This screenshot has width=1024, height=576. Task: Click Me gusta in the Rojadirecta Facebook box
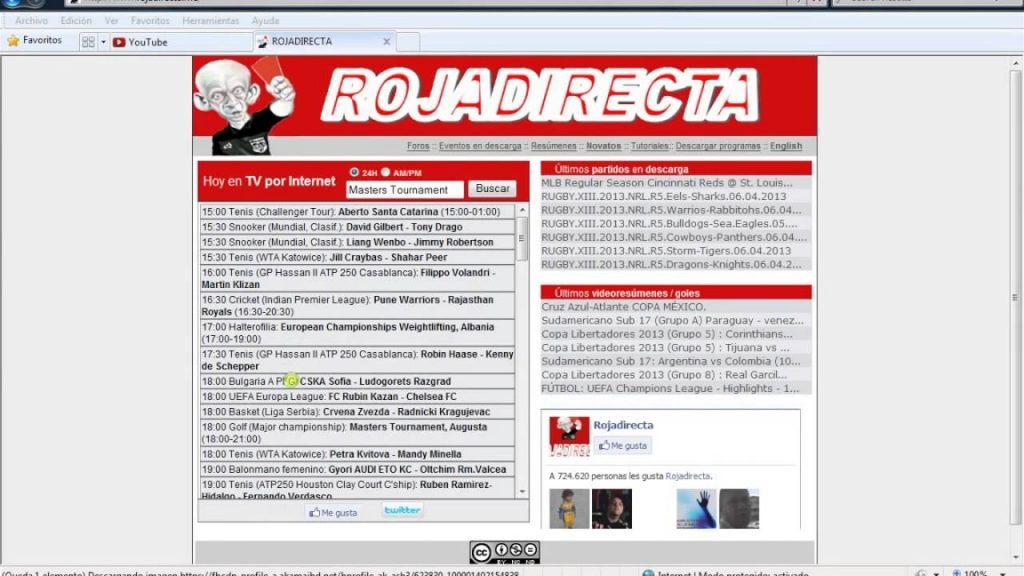click(624, 446)
